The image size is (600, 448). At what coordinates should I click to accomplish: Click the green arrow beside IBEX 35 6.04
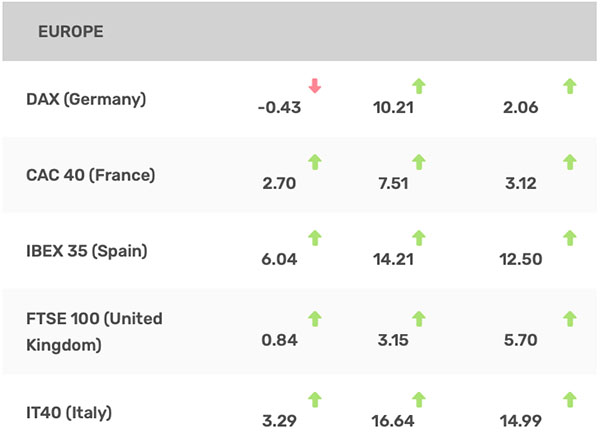tap(315, 238)
